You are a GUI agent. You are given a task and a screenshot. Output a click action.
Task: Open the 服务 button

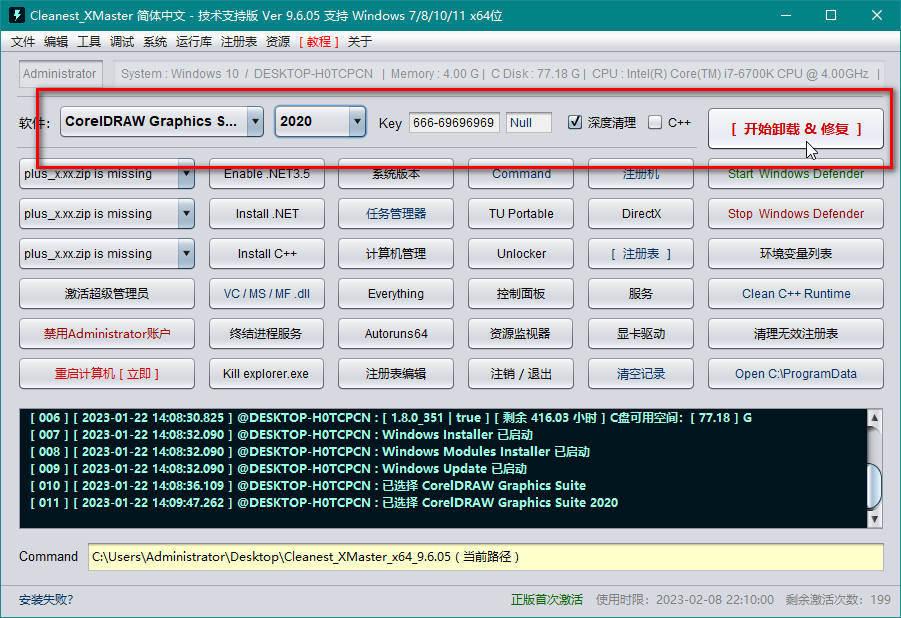click(641, 294)
